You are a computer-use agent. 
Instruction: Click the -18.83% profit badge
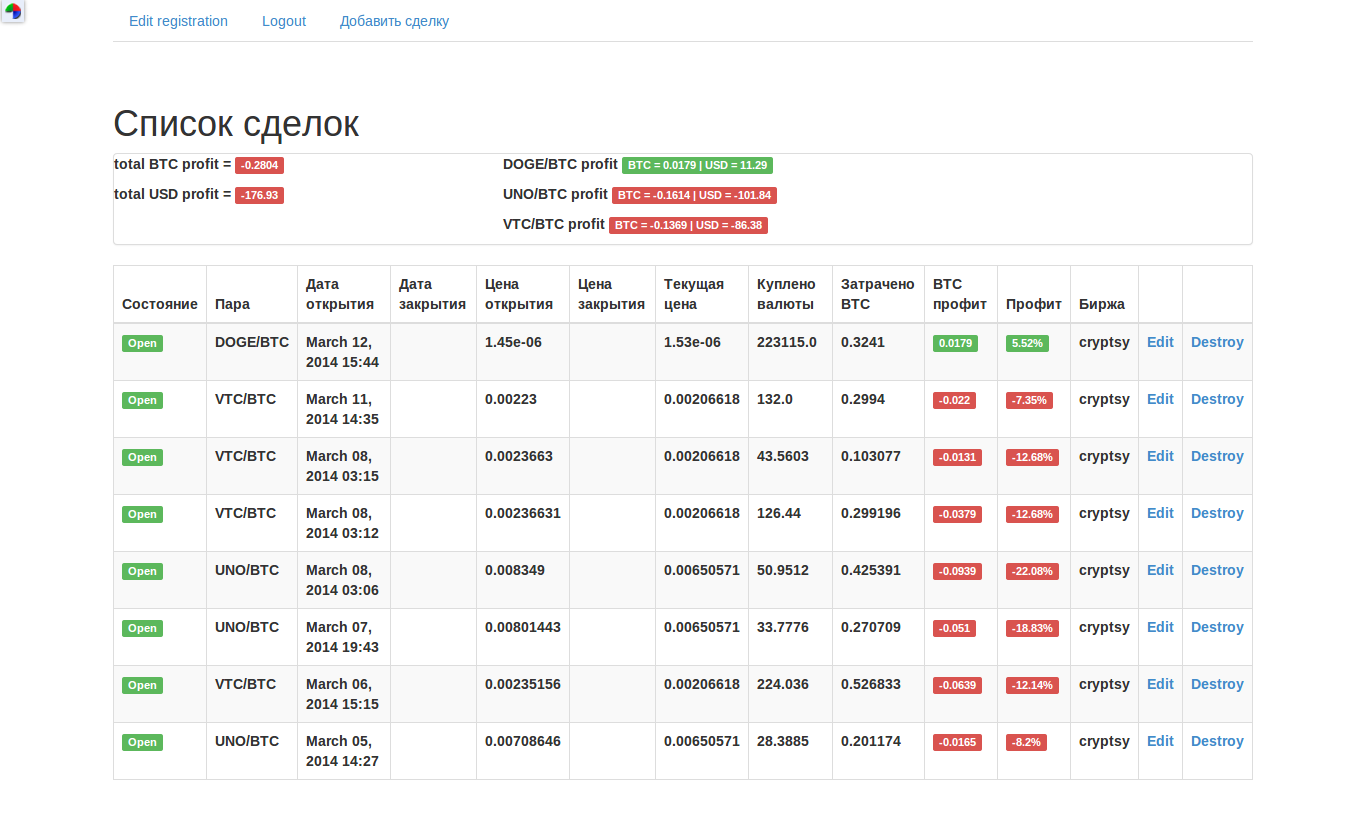click(x=1032, y=628)
